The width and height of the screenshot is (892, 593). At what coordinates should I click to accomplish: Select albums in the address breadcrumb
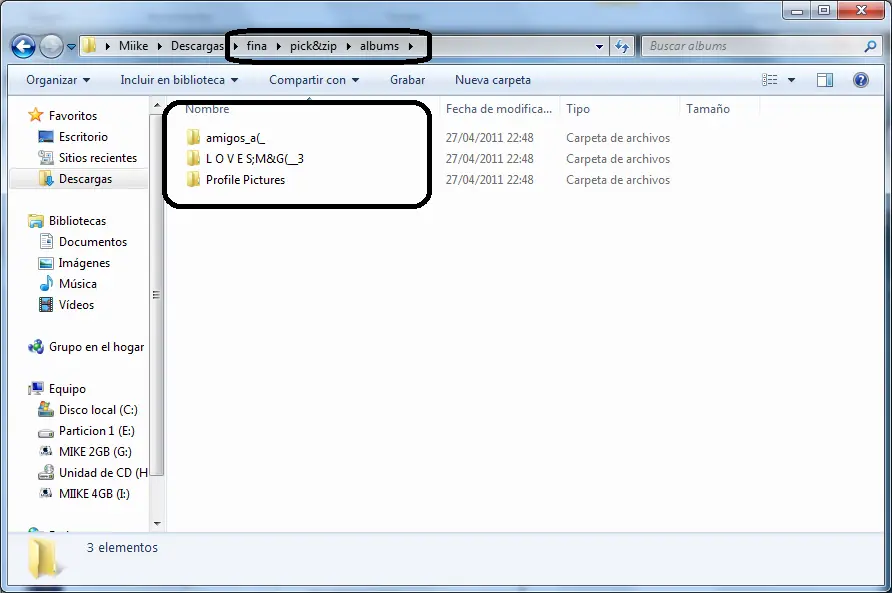click(379, 46)
